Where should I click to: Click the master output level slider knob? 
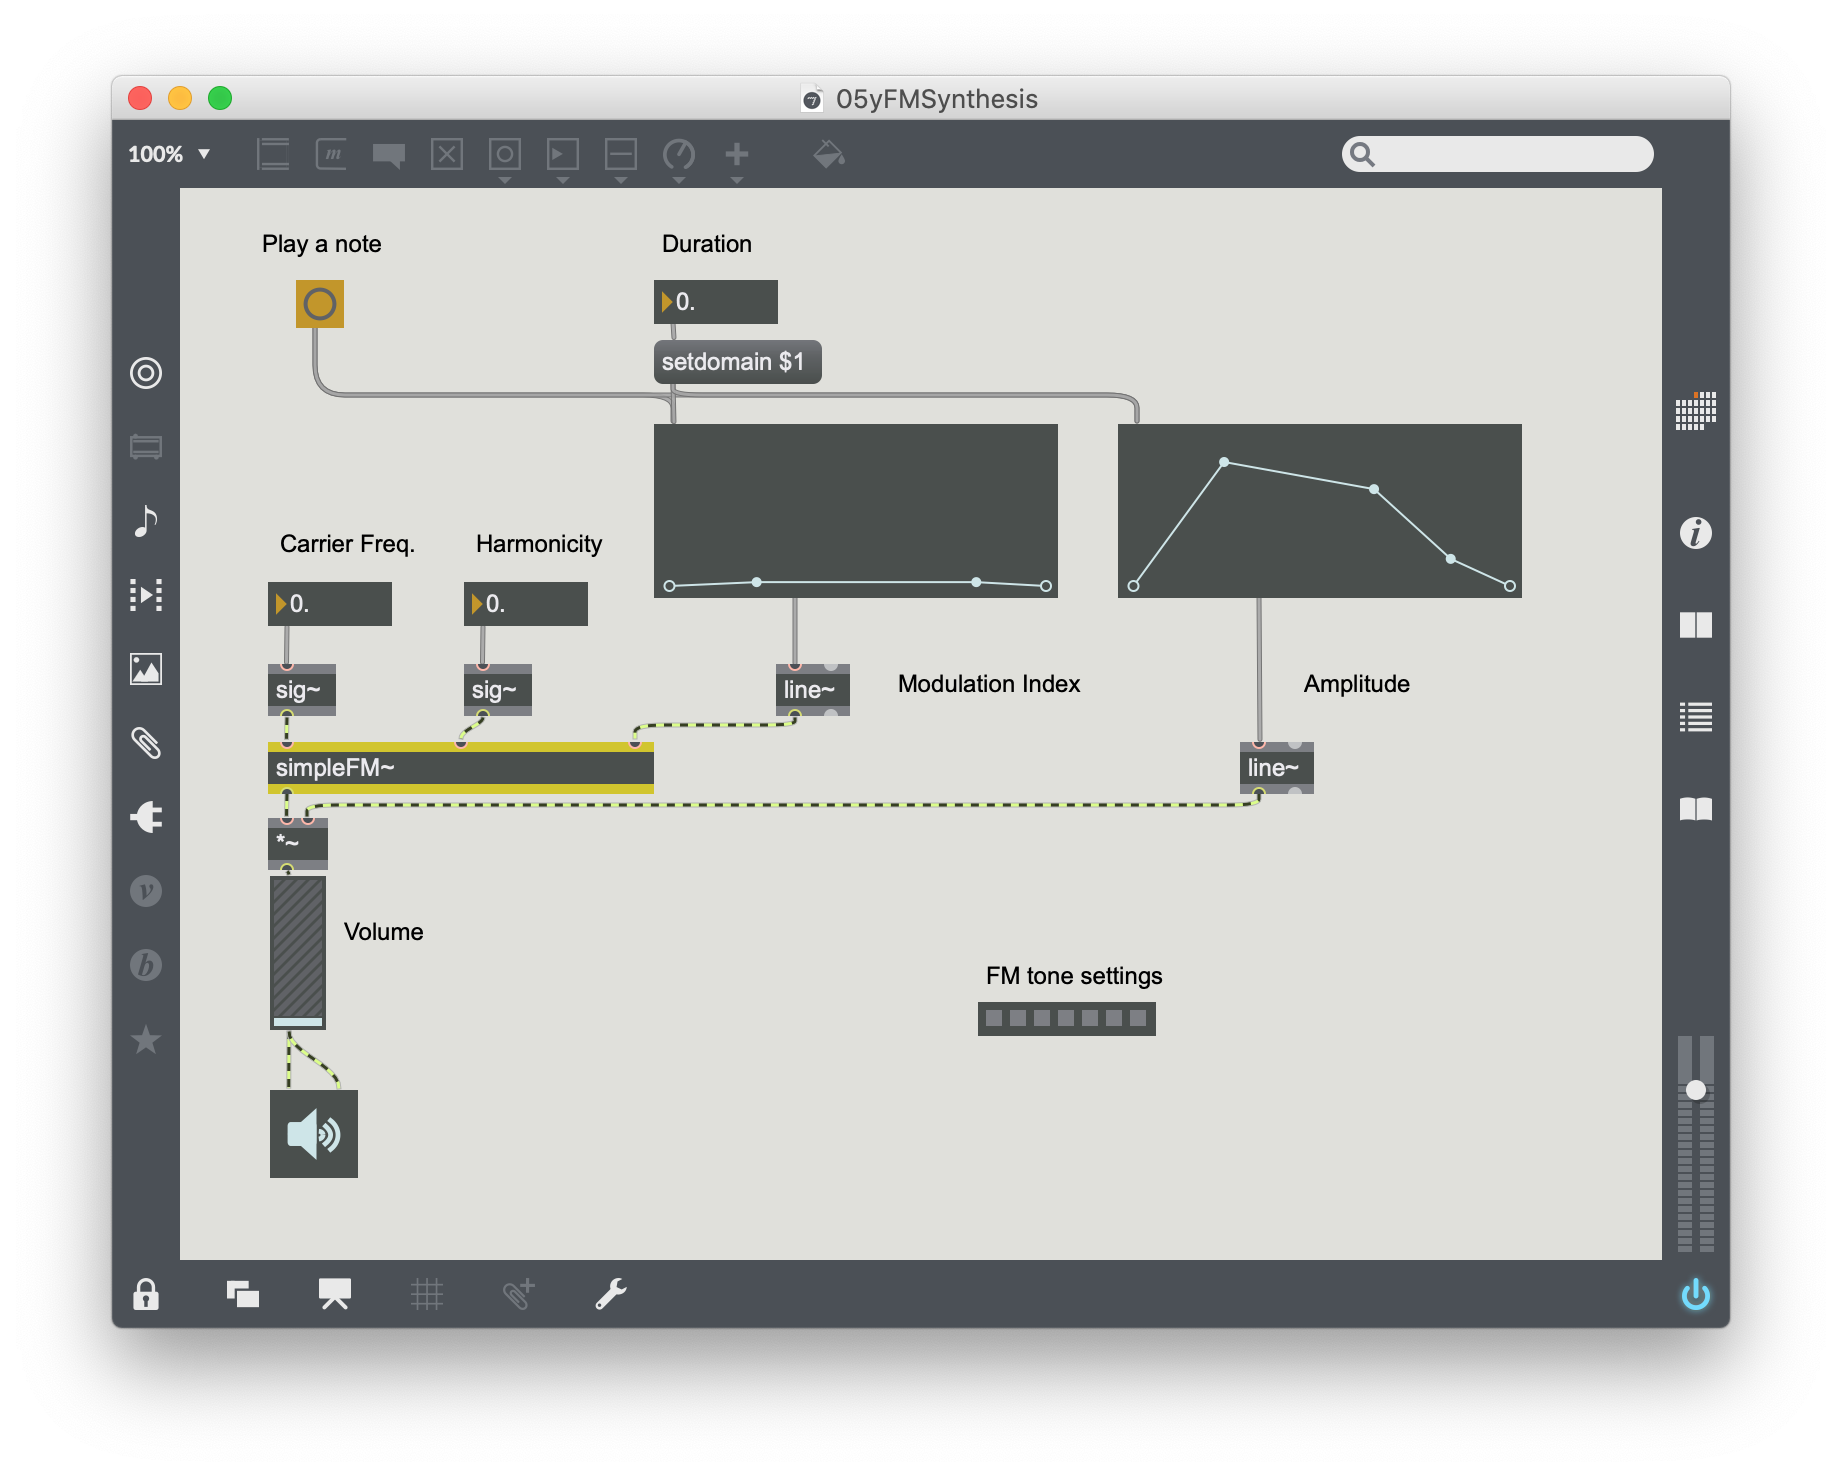tap(1695, 1090)
